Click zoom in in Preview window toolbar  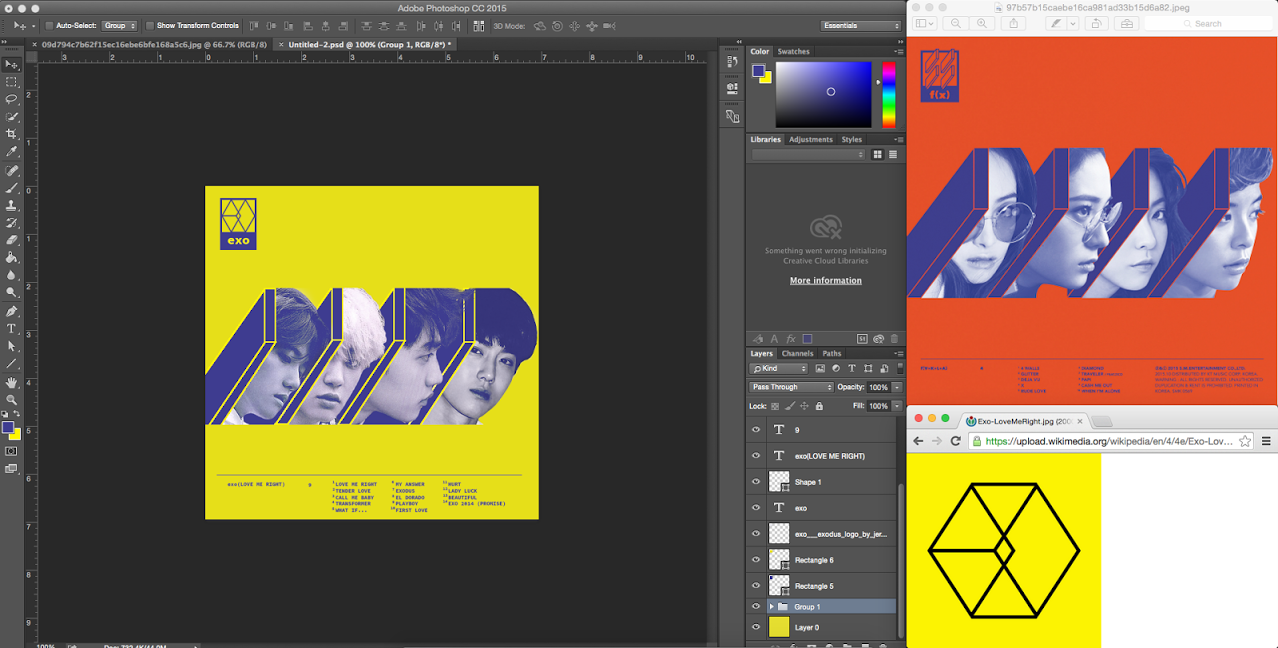(x=984, y=23)
